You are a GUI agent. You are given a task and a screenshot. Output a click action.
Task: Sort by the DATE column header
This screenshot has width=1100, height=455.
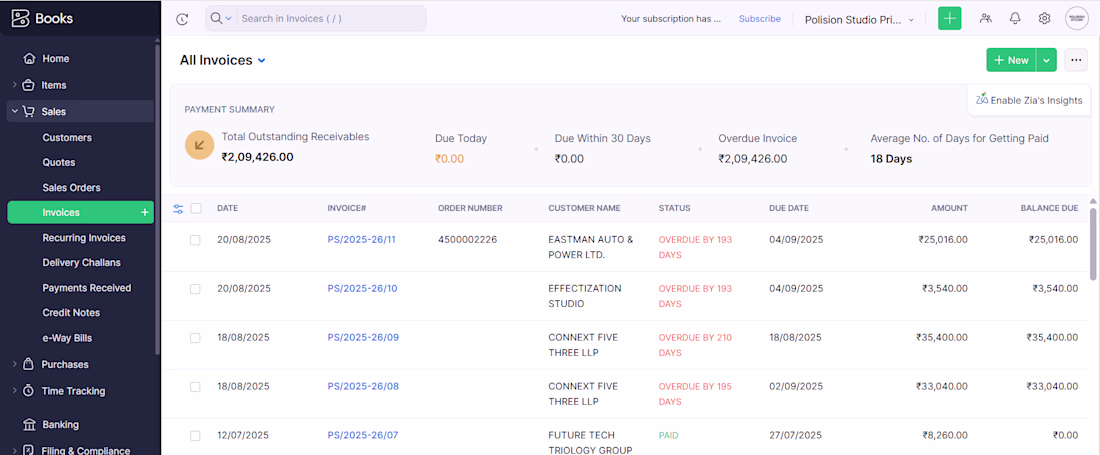tap(227, 208)
